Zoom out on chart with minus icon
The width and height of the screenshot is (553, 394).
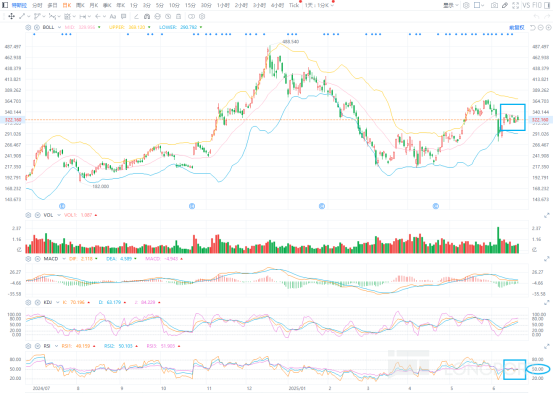pos(541,28)
